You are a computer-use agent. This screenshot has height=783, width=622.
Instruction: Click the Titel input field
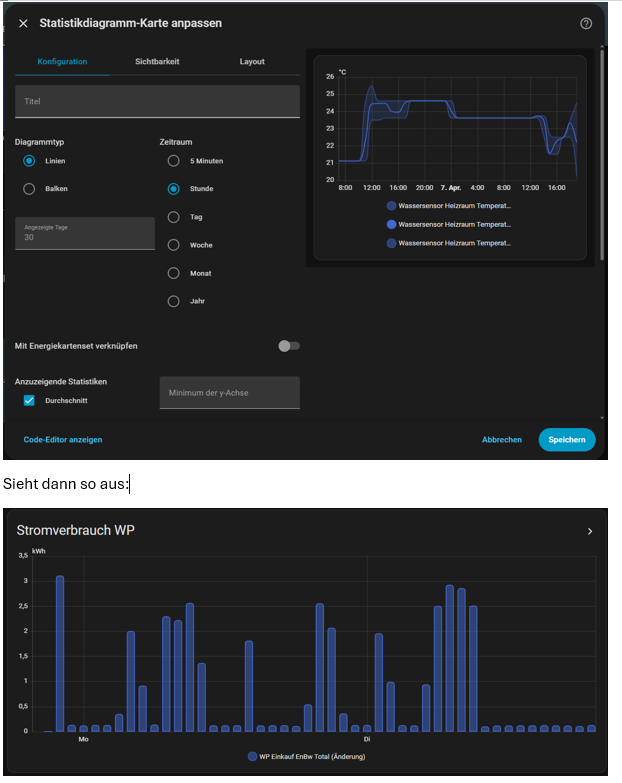[x=157, y=102]
